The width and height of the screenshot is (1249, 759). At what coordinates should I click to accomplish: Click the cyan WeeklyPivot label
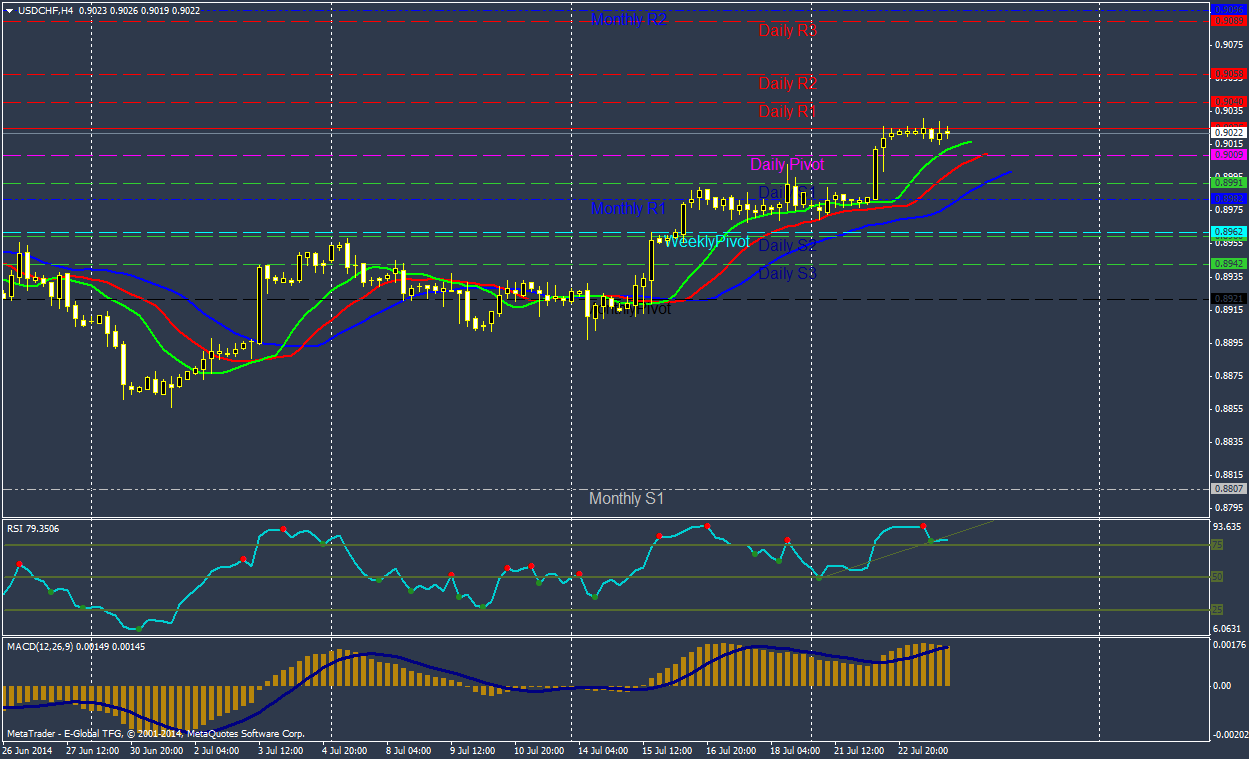coord(706,242)
